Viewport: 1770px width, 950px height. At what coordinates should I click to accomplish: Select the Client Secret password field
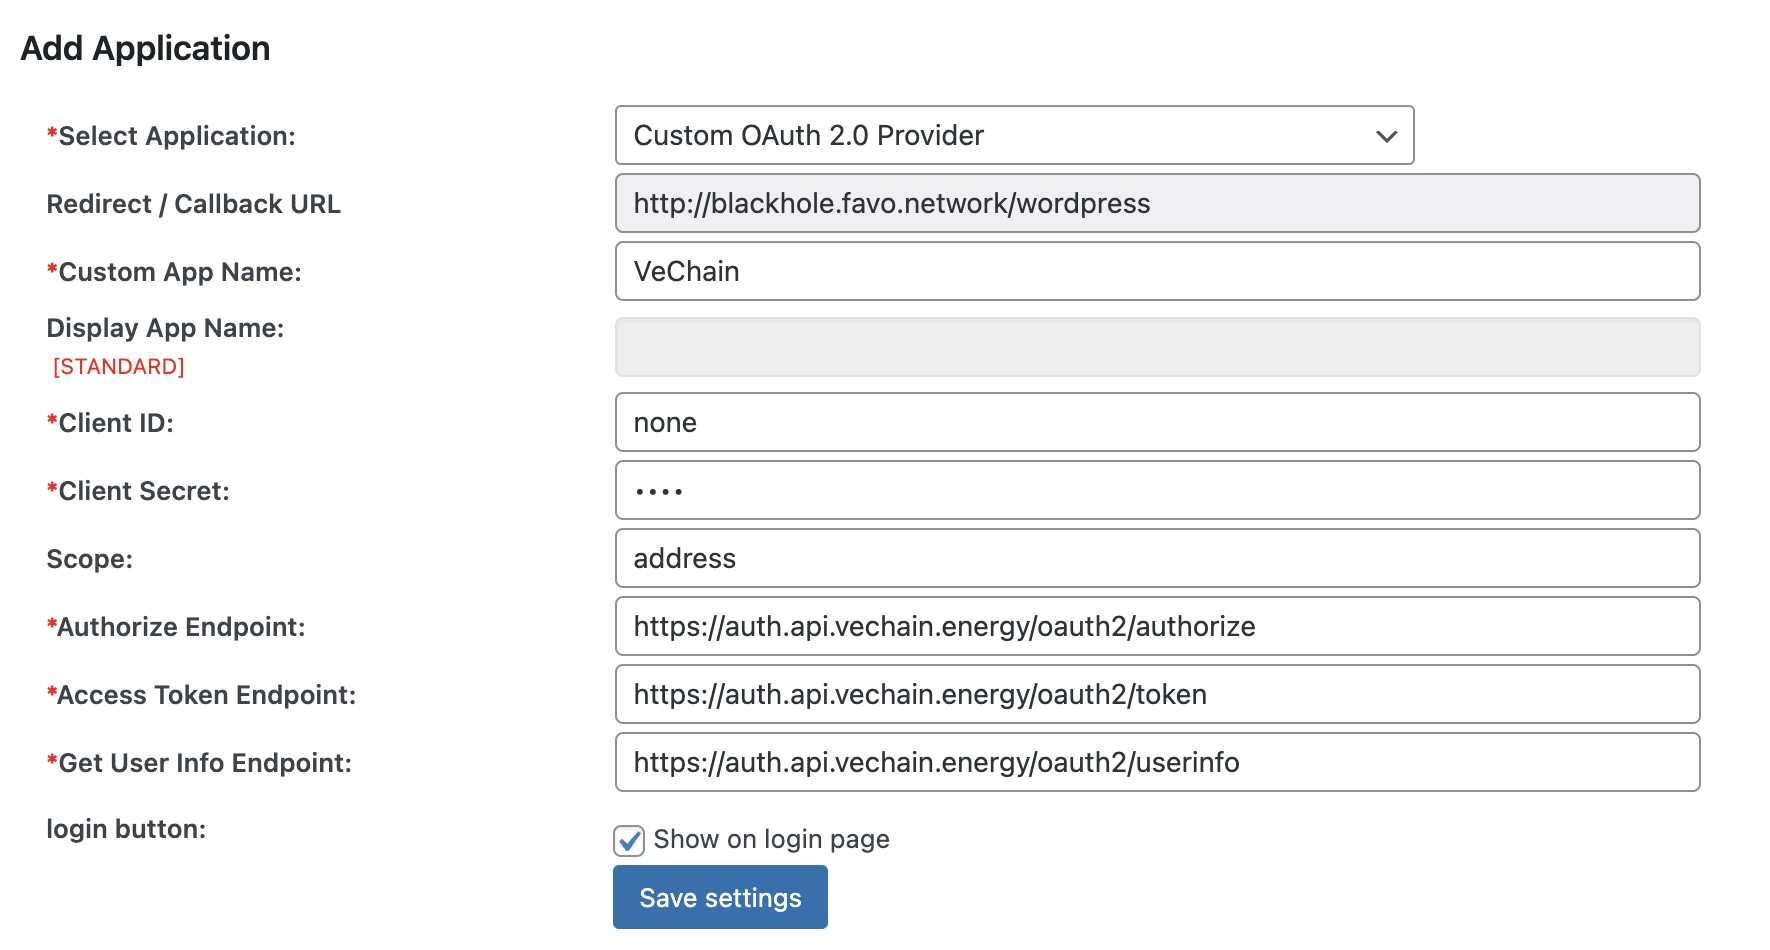point(1157,490)
